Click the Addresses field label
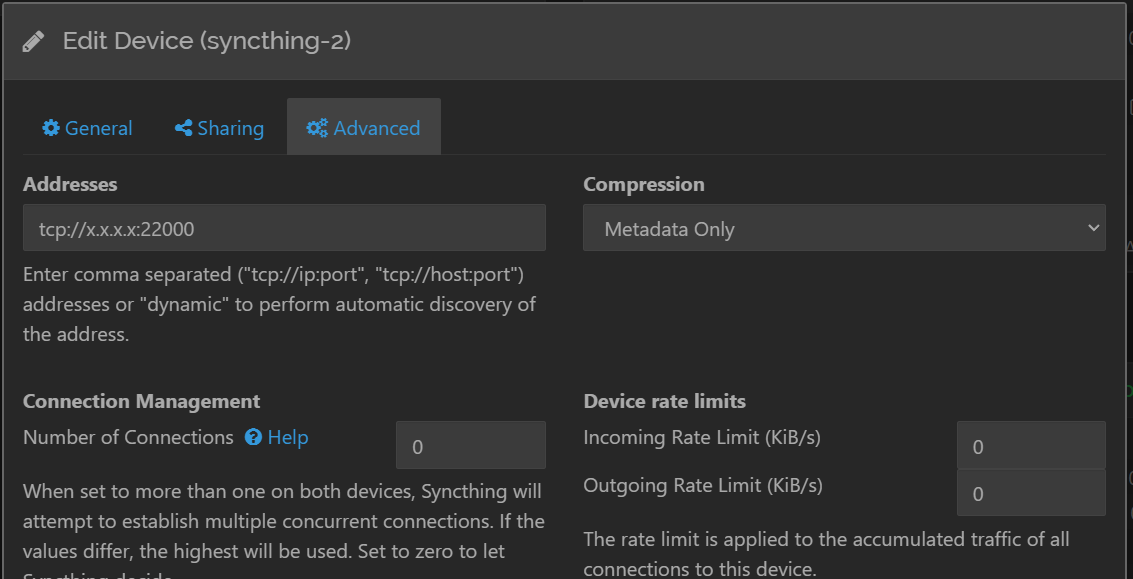The width and height of the screenshot is (1133, 579). tap(70, 185)
